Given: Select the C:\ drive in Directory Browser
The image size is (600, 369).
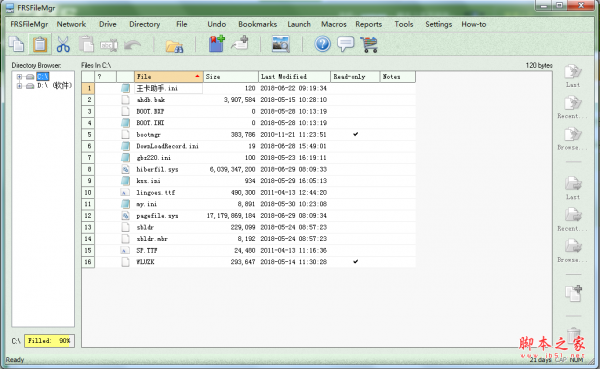Looking at the screenshot, I should point(43,77).
